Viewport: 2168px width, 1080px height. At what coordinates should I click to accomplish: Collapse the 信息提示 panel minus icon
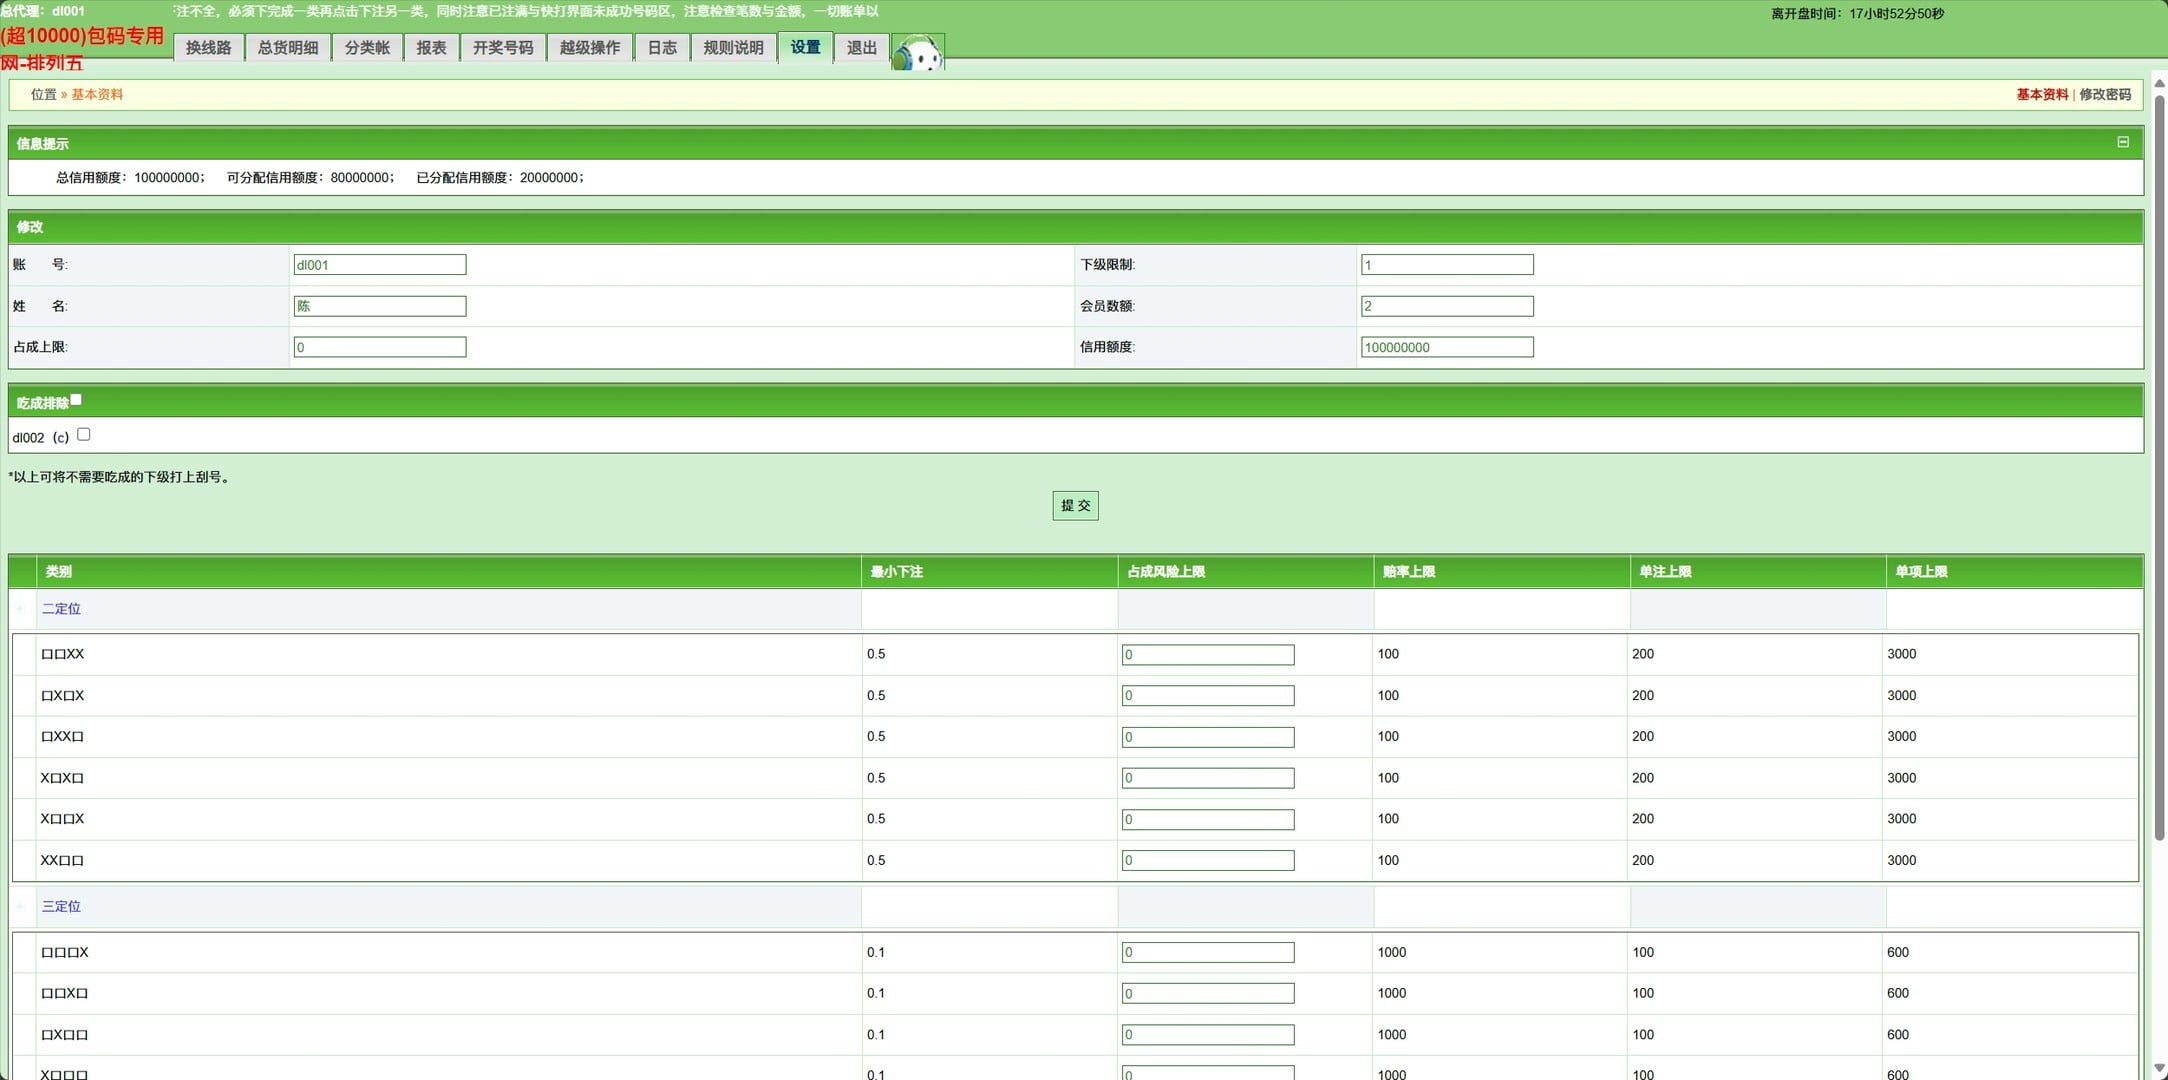(2123, 142)
